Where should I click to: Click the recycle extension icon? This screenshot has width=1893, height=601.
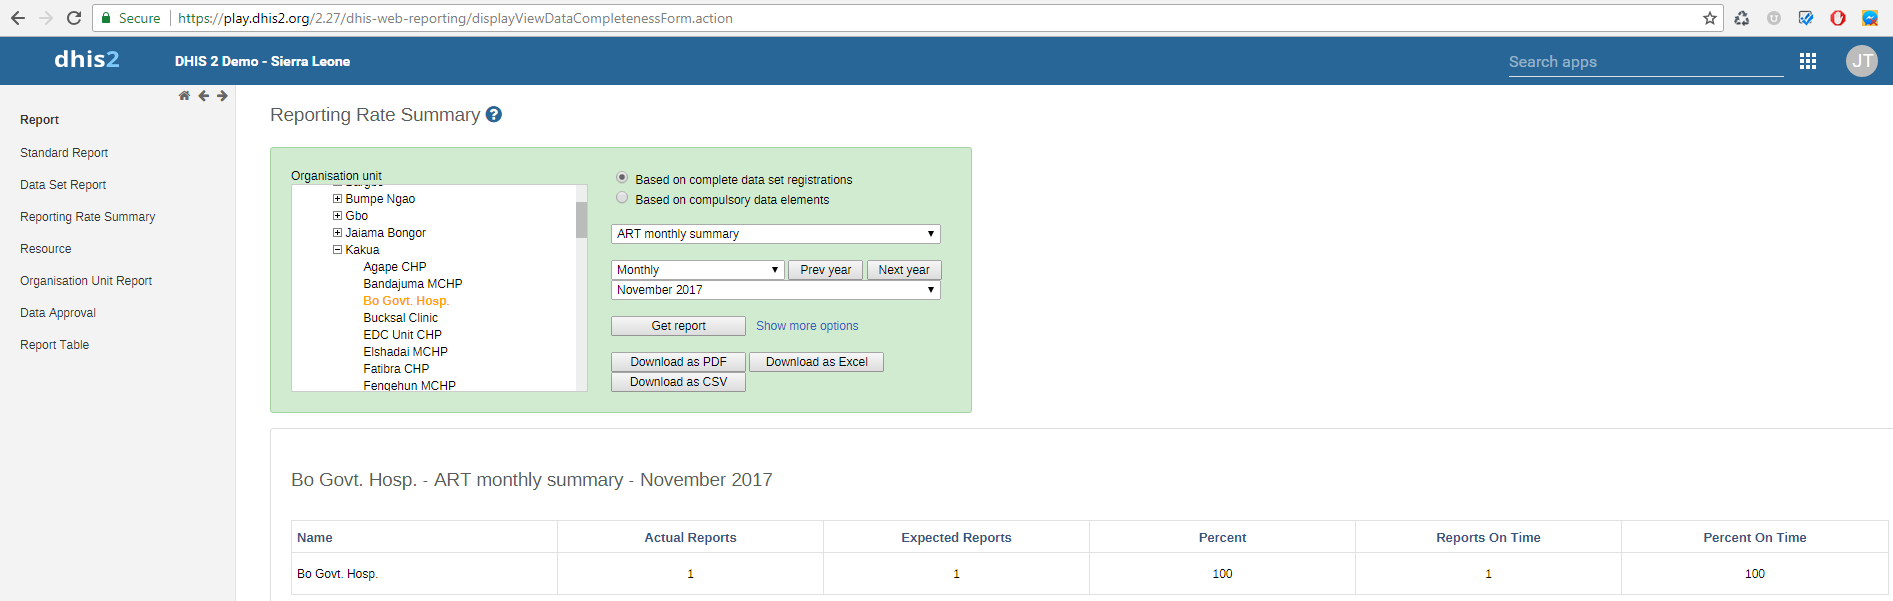[x=1742, y=18]
